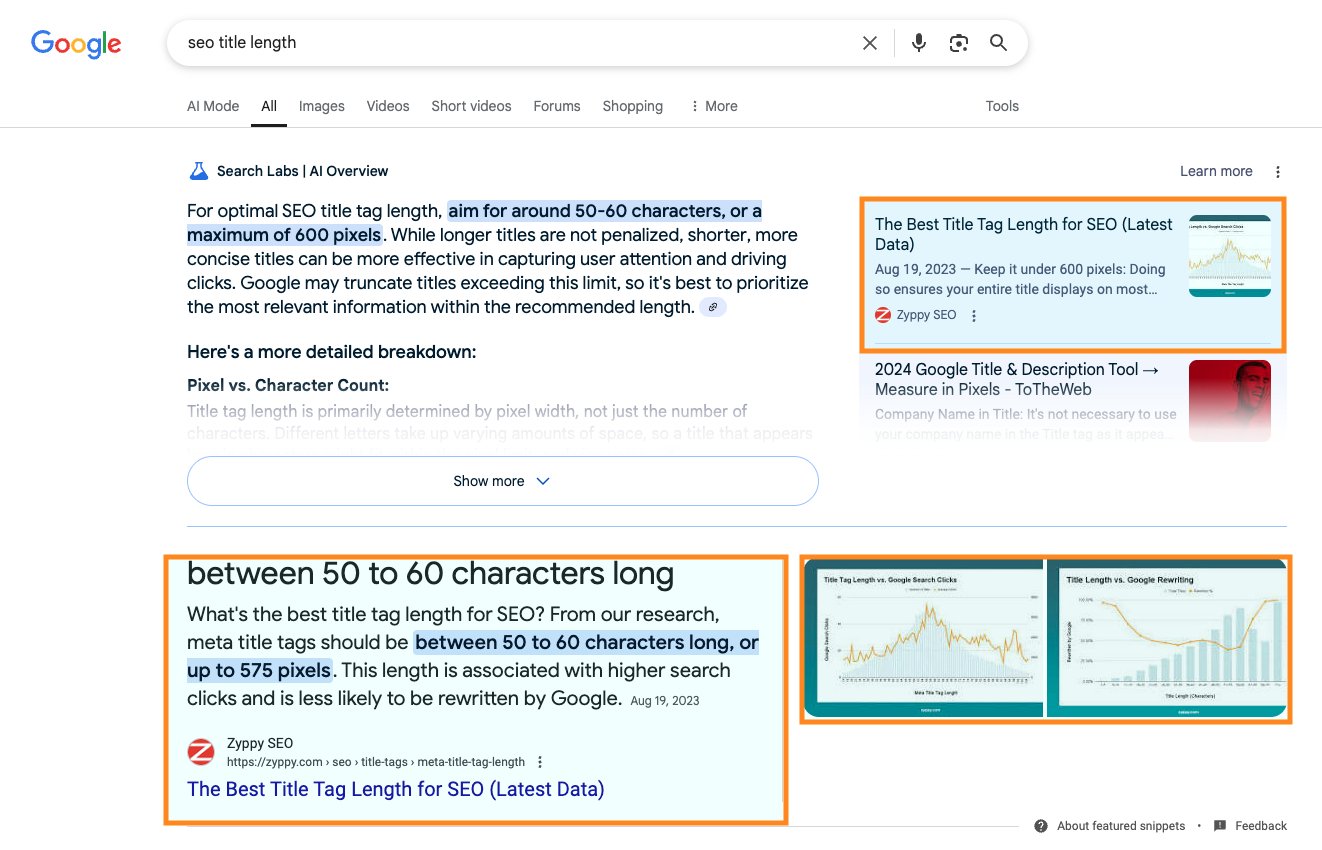Open Search Labs flask icon

(198, 171)
